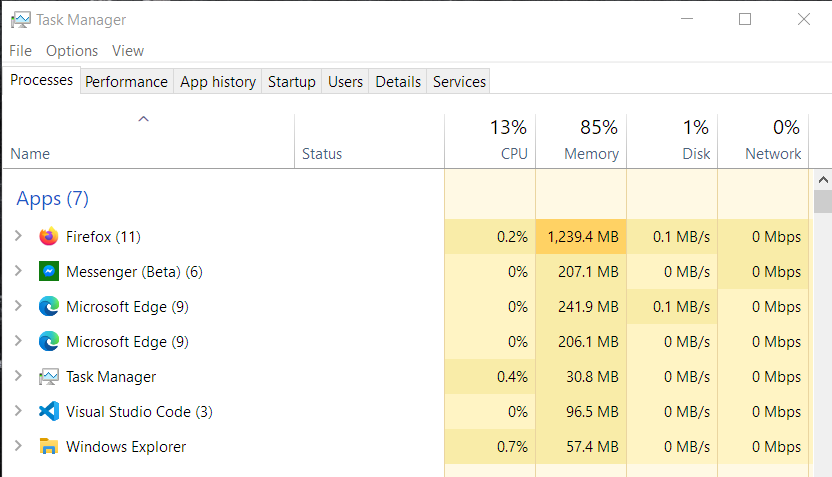Image resolution: width=832 pixels, height=477 pixels.
Task: Expand the Task Manager process row
Action: tap(19, 376)
